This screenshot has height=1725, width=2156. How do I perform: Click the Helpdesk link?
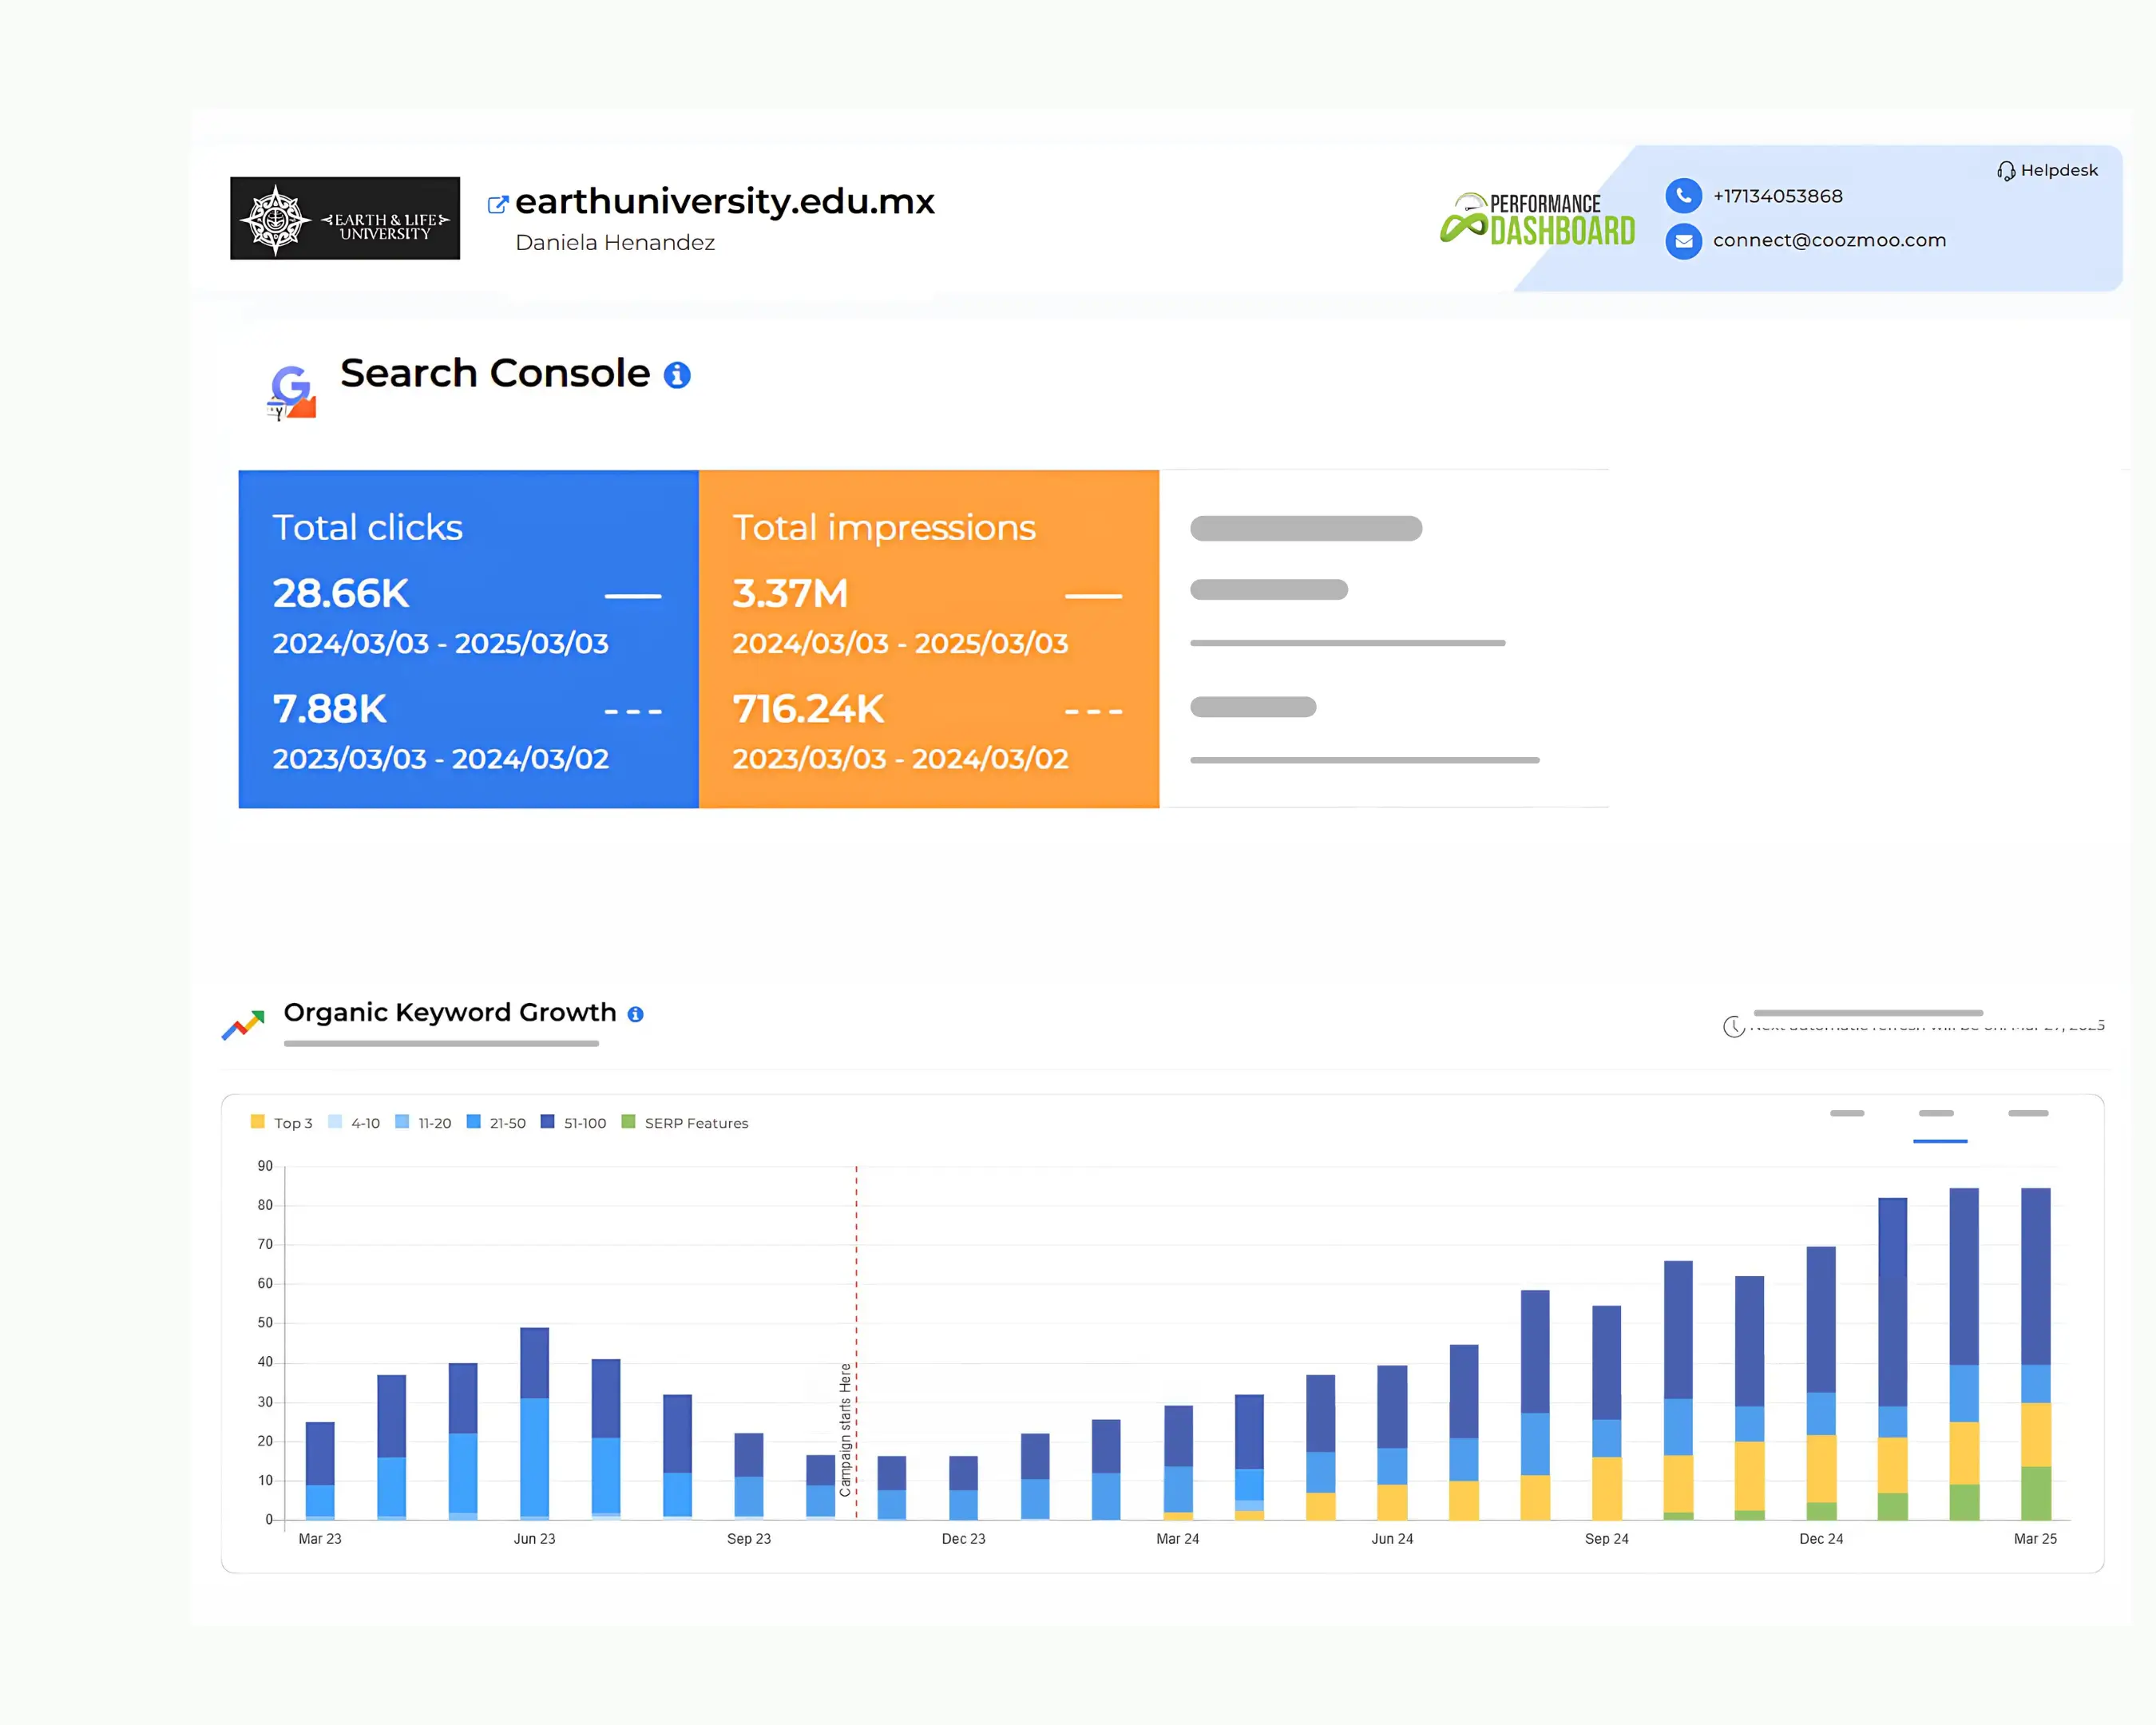(x=2058, y=171)
